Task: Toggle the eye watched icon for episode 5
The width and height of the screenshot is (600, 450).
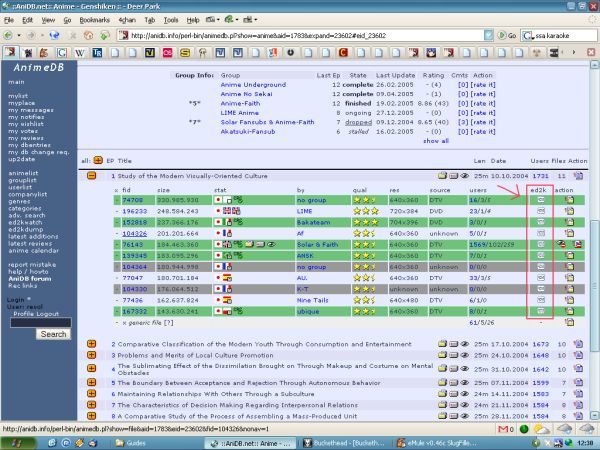Action: pos(465,383)
